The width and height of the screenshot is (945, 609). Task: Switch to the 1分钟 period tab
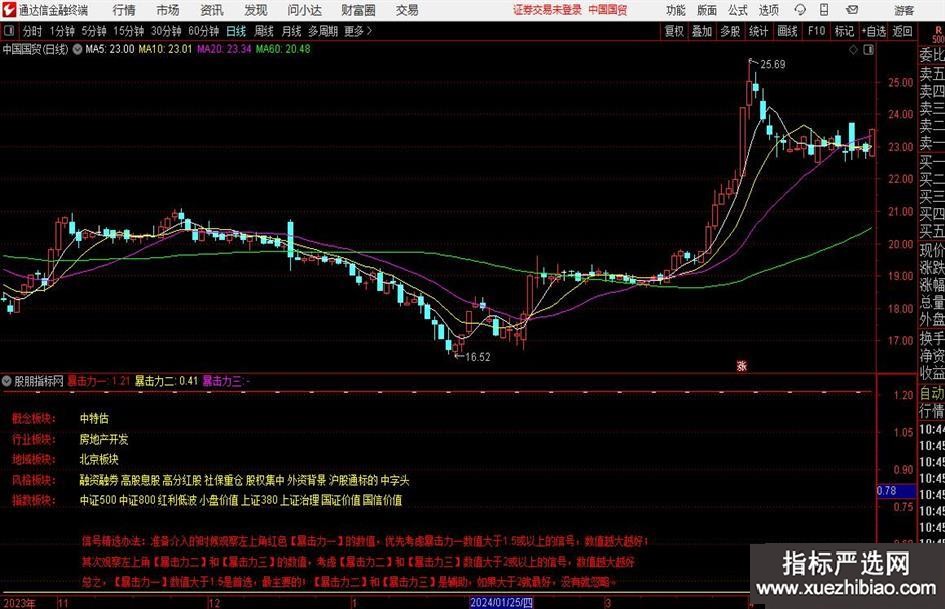tap(62, 31)
